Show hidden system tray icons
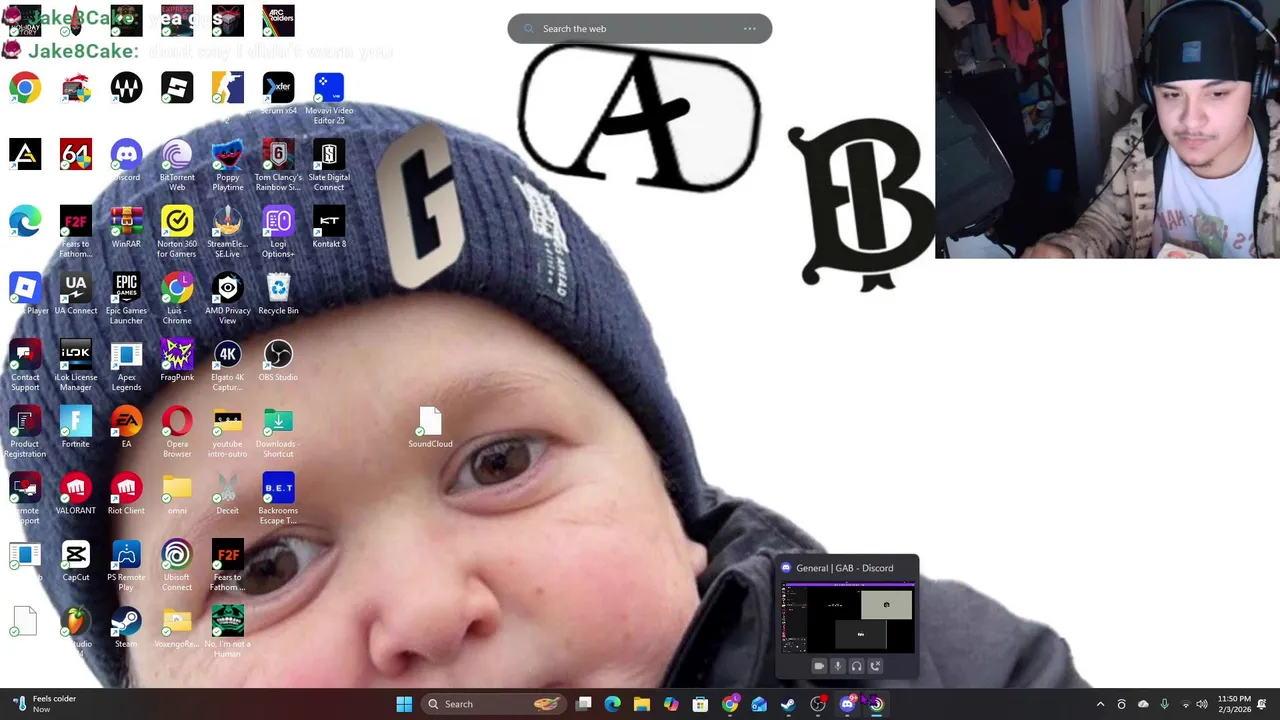 (x=1100, y=704)
